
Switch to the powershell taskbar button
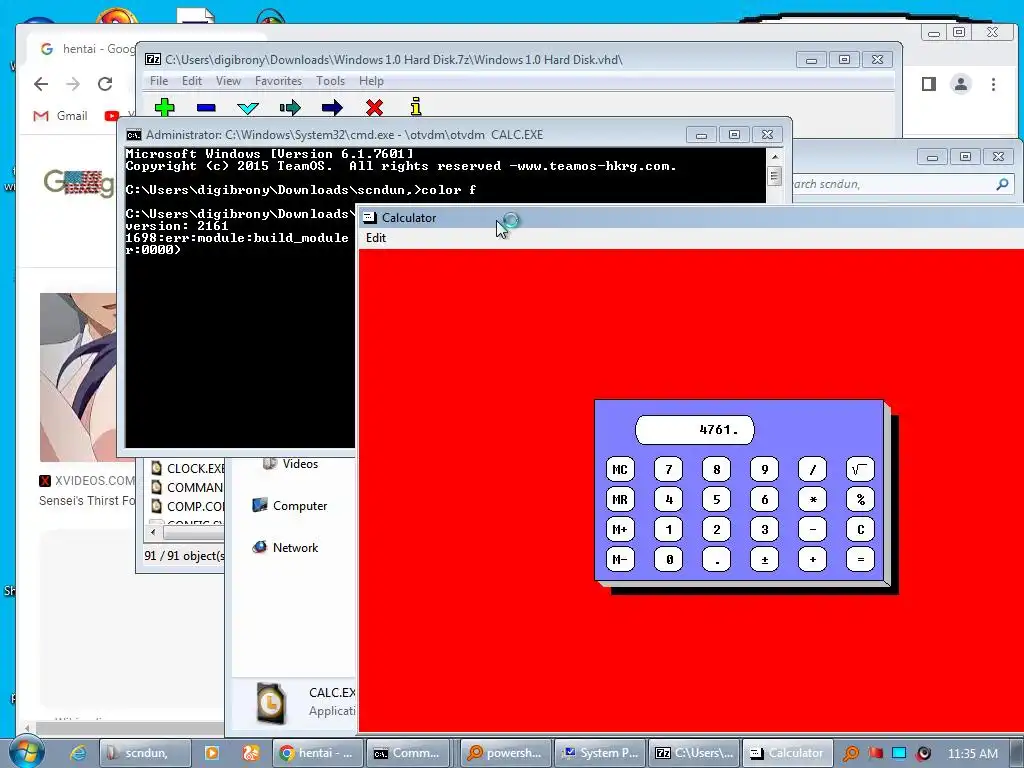505,753
